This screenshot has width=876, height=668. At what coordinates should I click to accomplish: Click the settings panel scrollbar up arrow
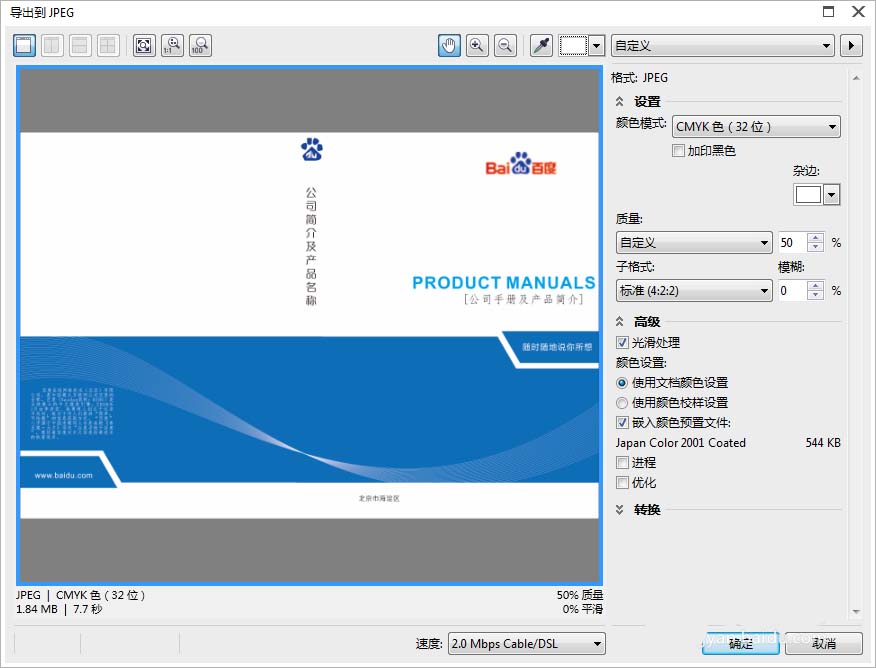pyautogui.click(x=856, y=79)
